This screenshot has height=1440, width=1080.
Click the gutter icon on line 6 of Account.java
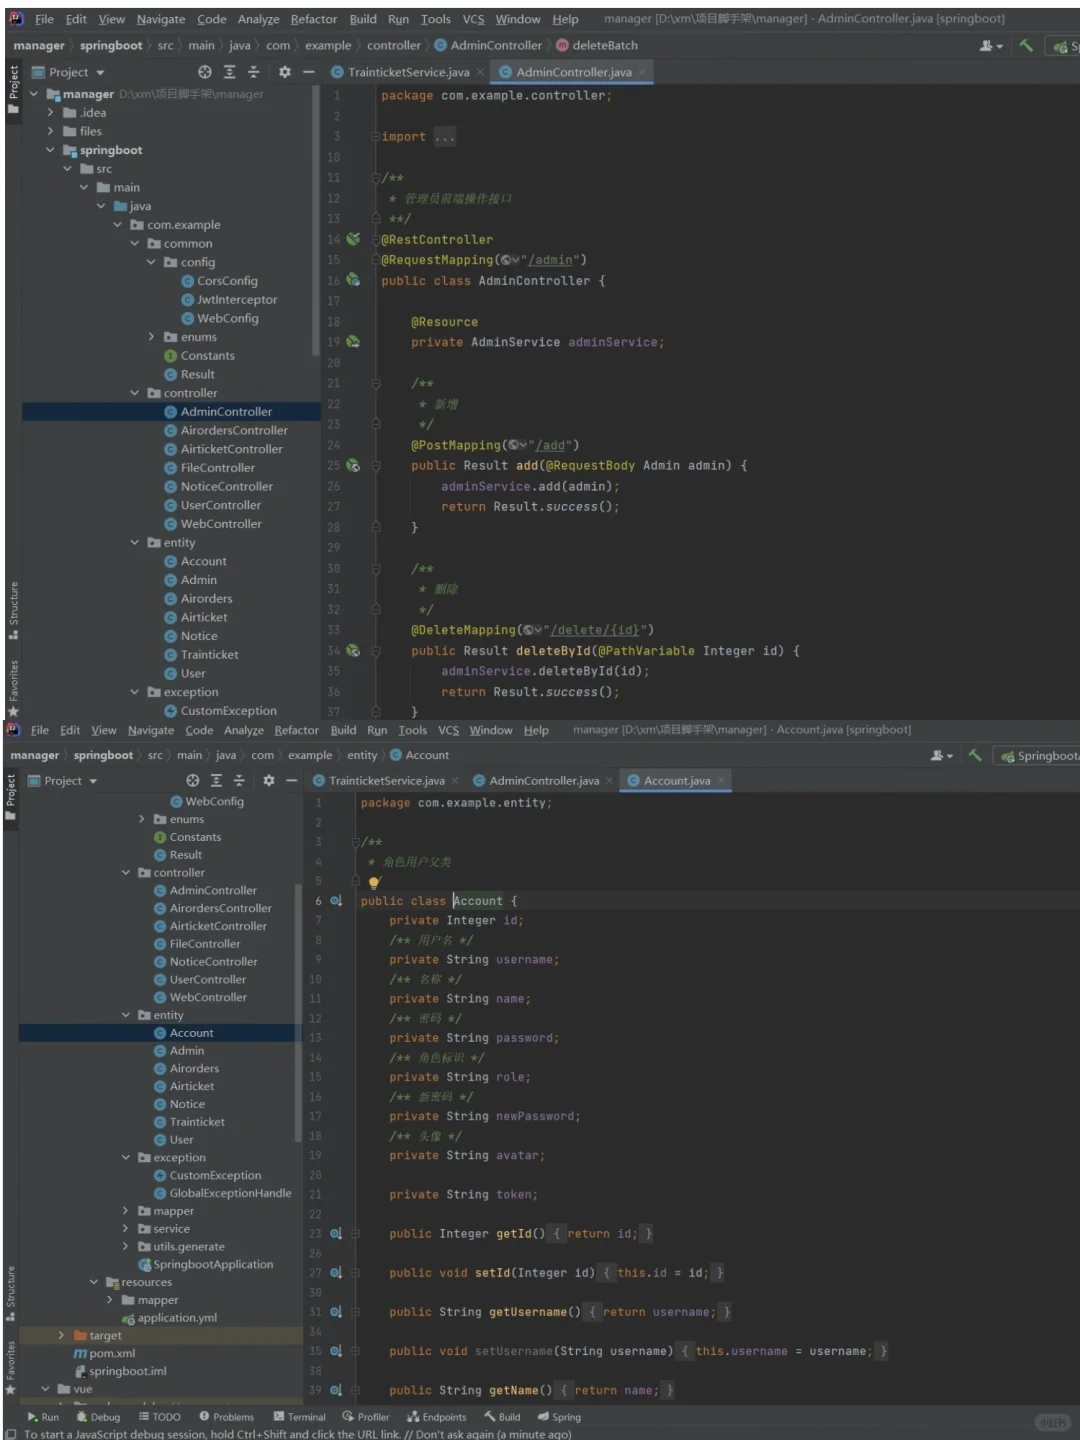(336, 900)
